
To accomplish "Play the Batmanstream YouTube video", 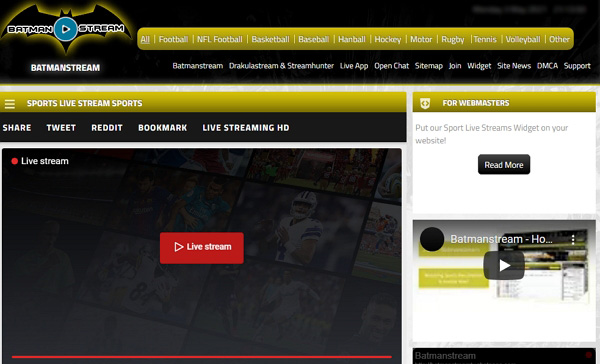I will tap(504, 265).
